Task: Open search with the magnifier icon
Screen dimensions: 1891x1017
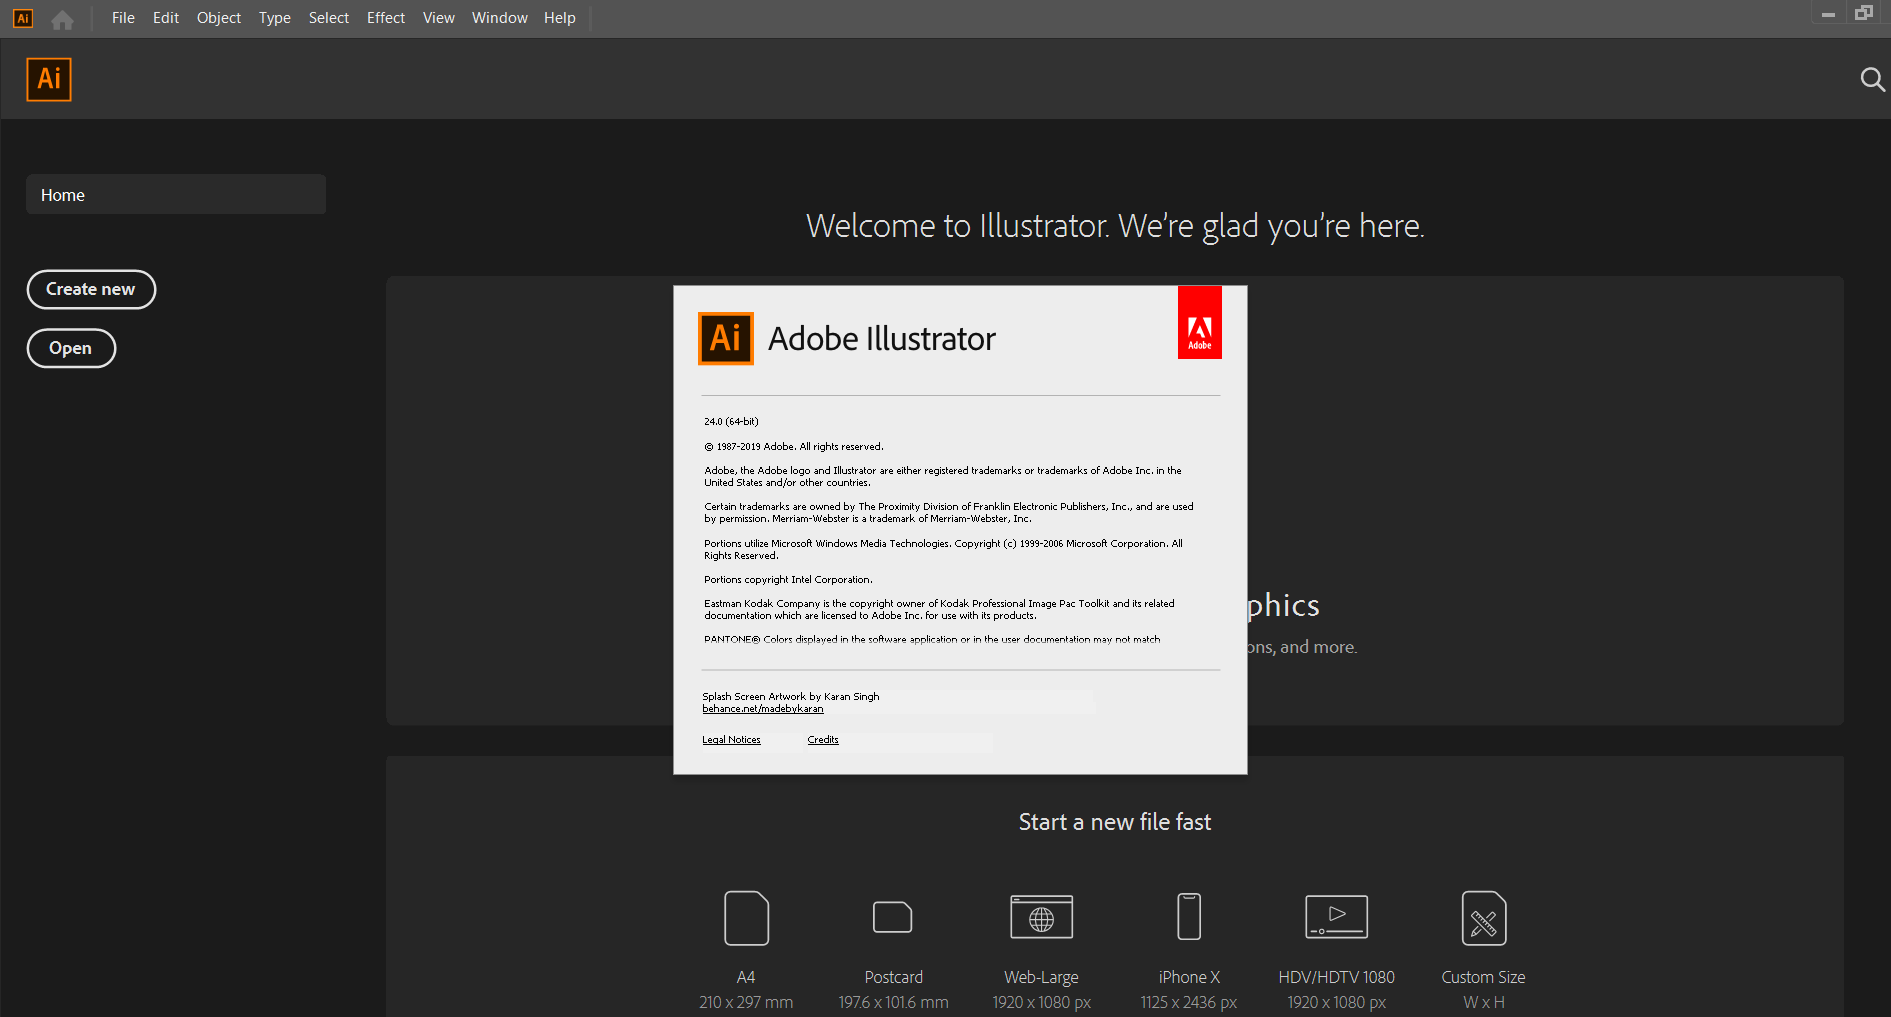Action: [1872, 79]
